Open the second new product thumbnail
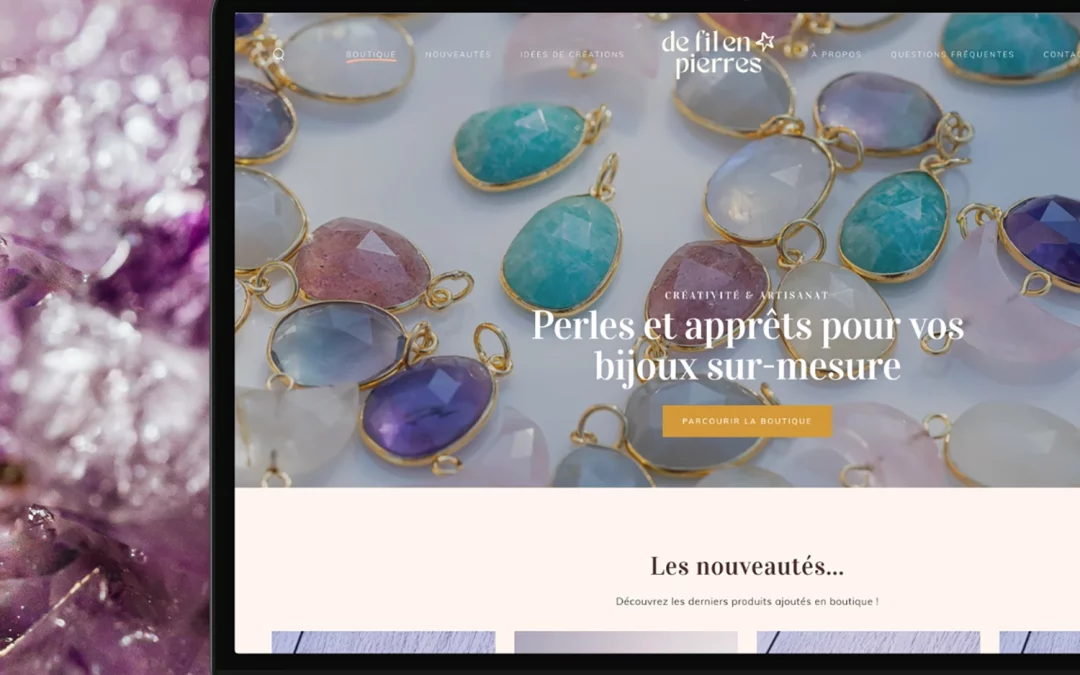 coord(625,642)
